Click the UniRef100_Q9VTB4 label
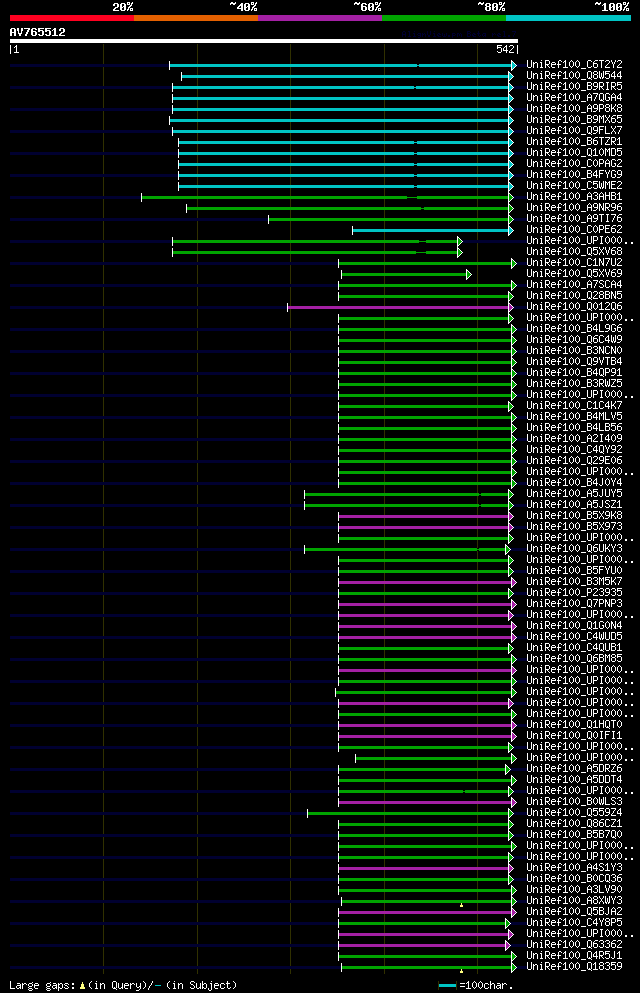The height and width of the screenshot is (993, 640). 574,362
